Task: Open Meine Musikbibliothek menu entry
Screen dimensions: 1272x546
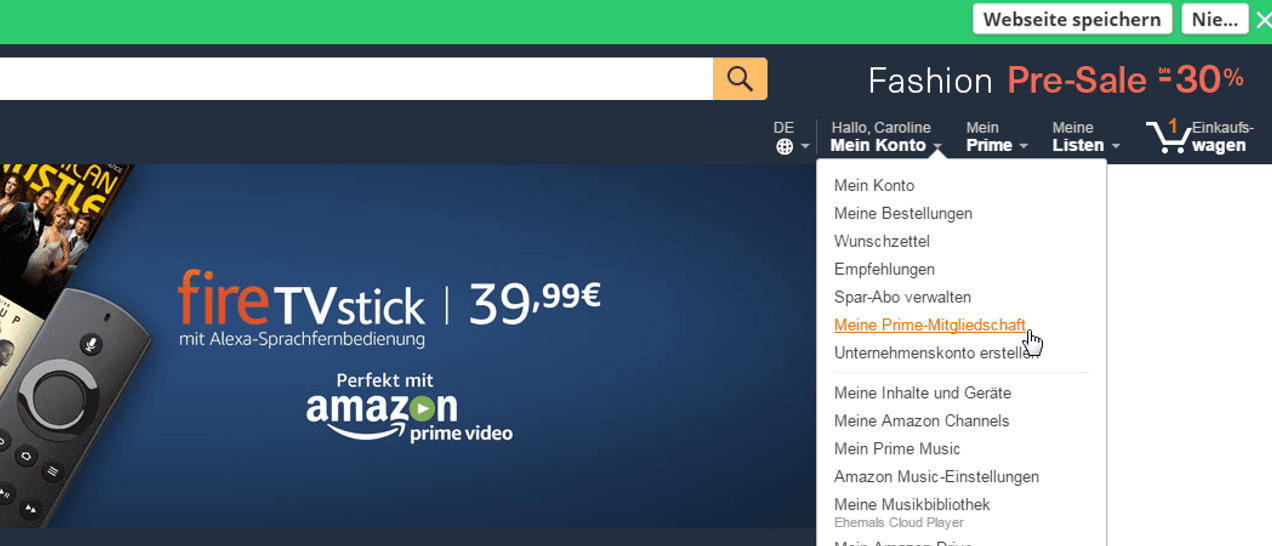Action: 912,505
